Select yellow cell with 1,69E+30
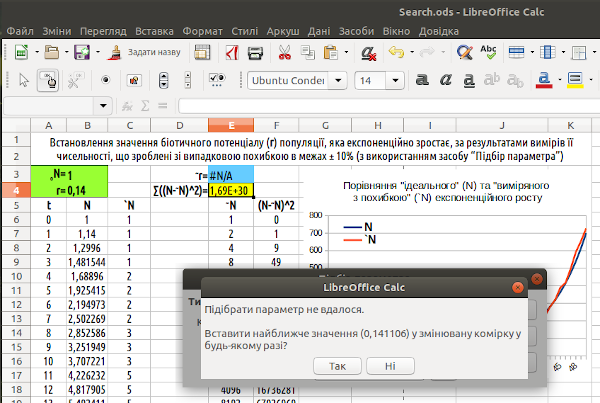Image resolution: width=600 pixels, height=403 pixels. coord(231,190)
